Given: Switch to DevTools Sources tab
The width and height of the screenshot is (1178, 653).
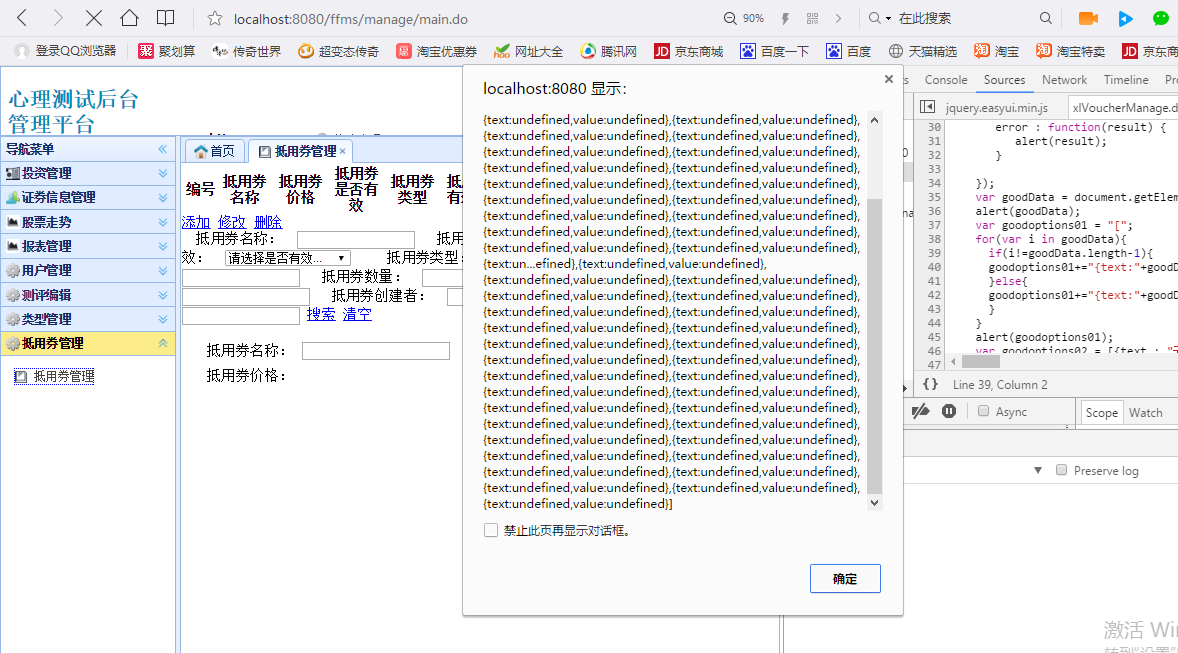Looking at the screenshot, I should [1004, 80].
